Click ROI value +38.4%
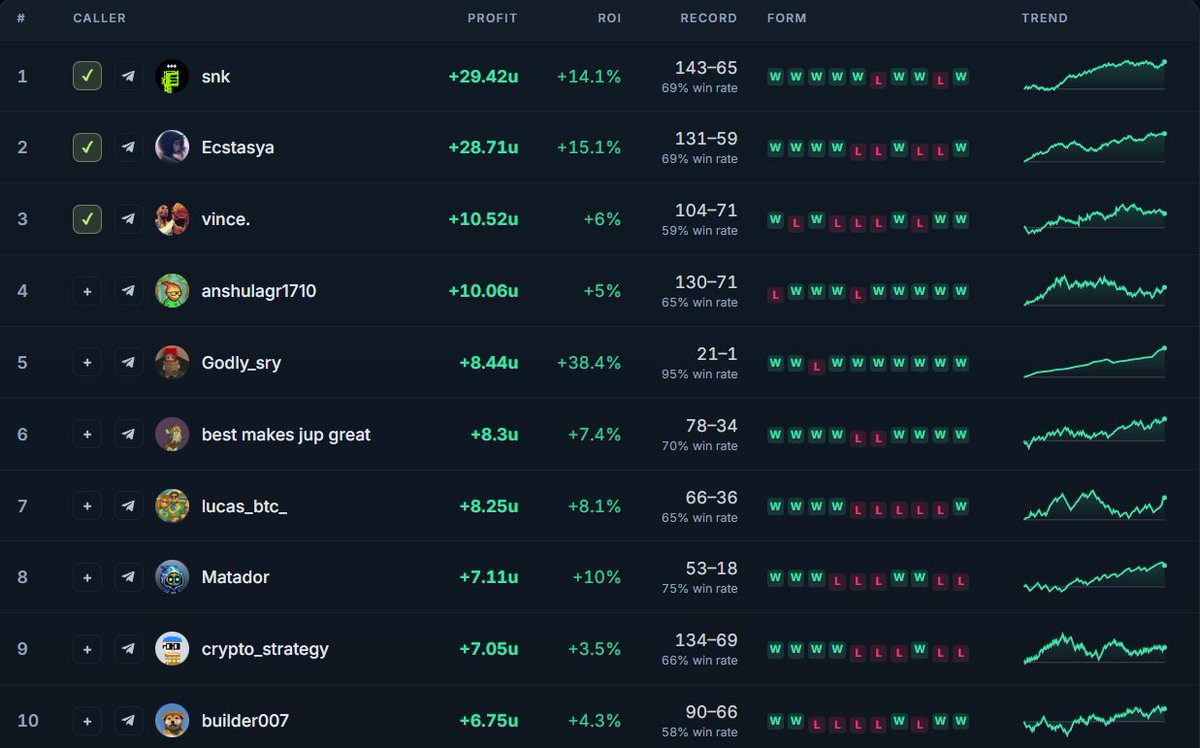Image resolution: width=1200 pixels, height=748 pixels. (589, 363)
